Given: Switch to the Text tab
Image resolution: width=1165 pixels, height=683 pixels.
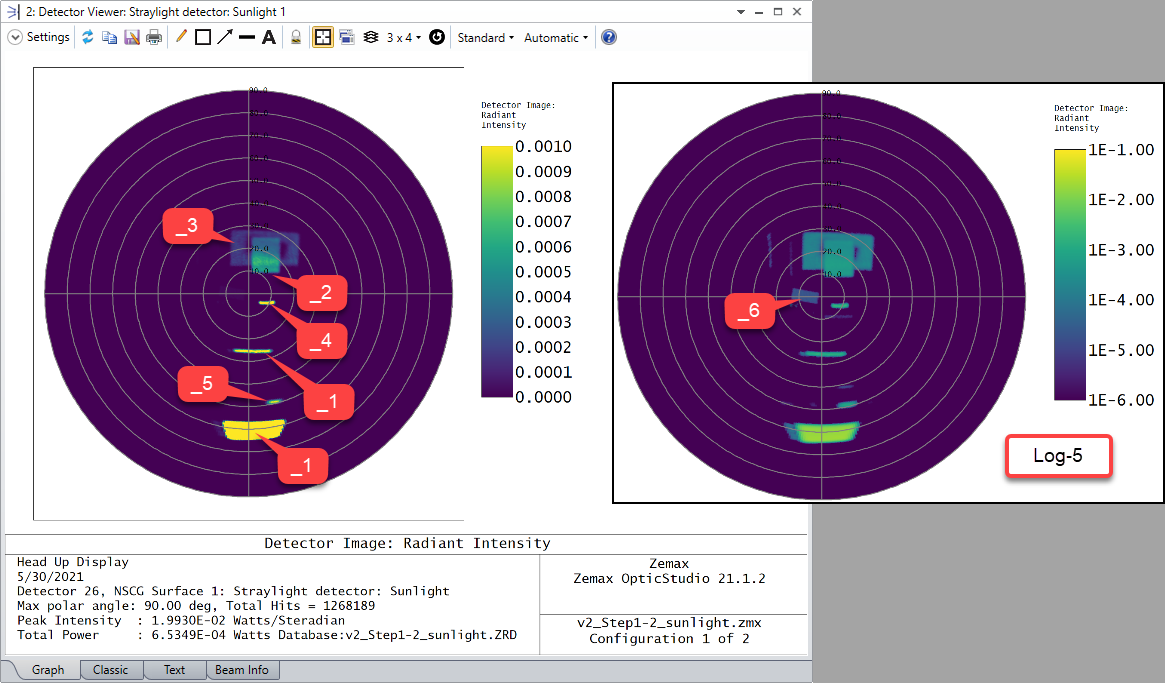Looking at the screenshot, I should coord(175,670).
